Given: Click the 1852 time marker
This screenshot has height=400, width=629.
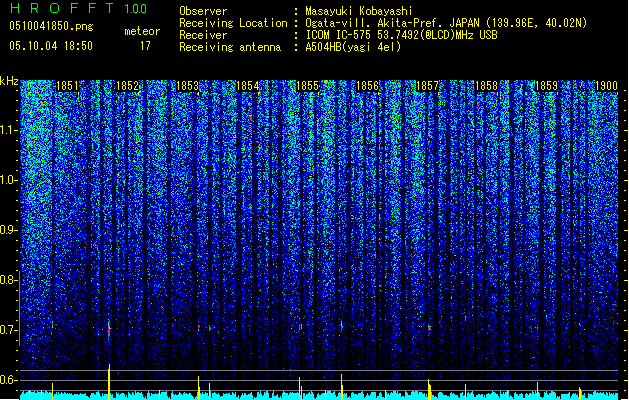Looking at the screenshot, I should tap(128, 86).
